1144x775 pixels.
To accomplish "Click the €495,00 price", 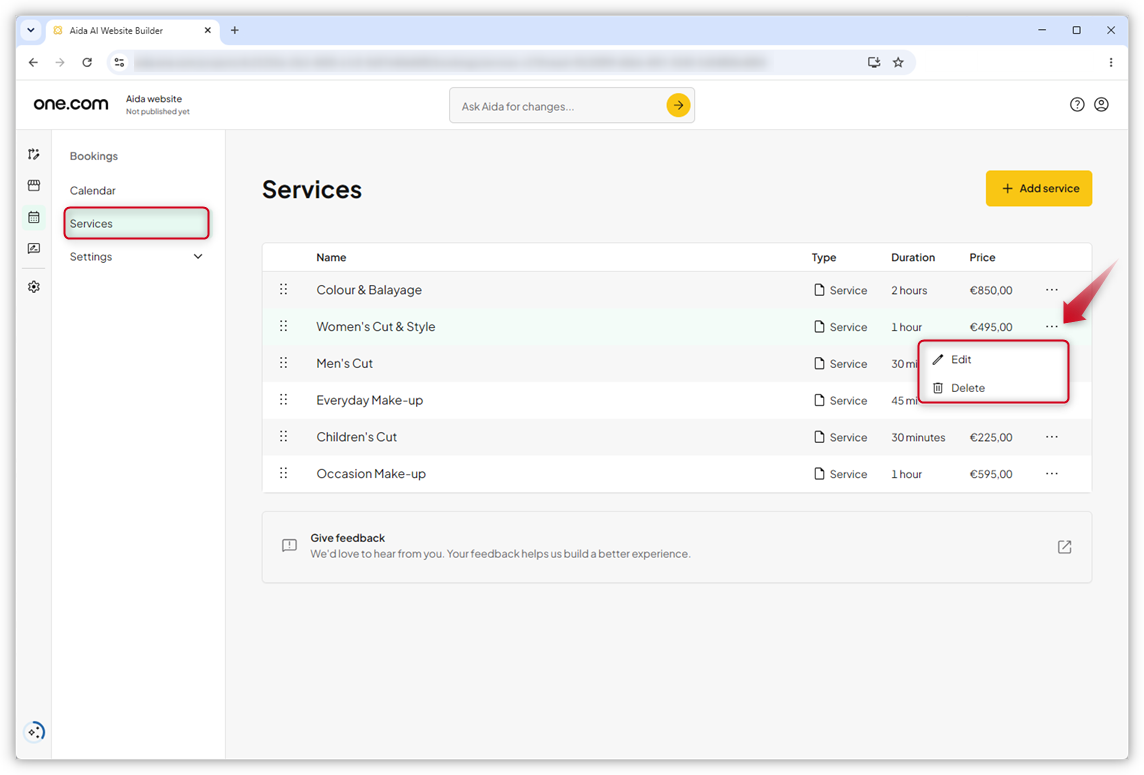I will (x=991, y=327).
